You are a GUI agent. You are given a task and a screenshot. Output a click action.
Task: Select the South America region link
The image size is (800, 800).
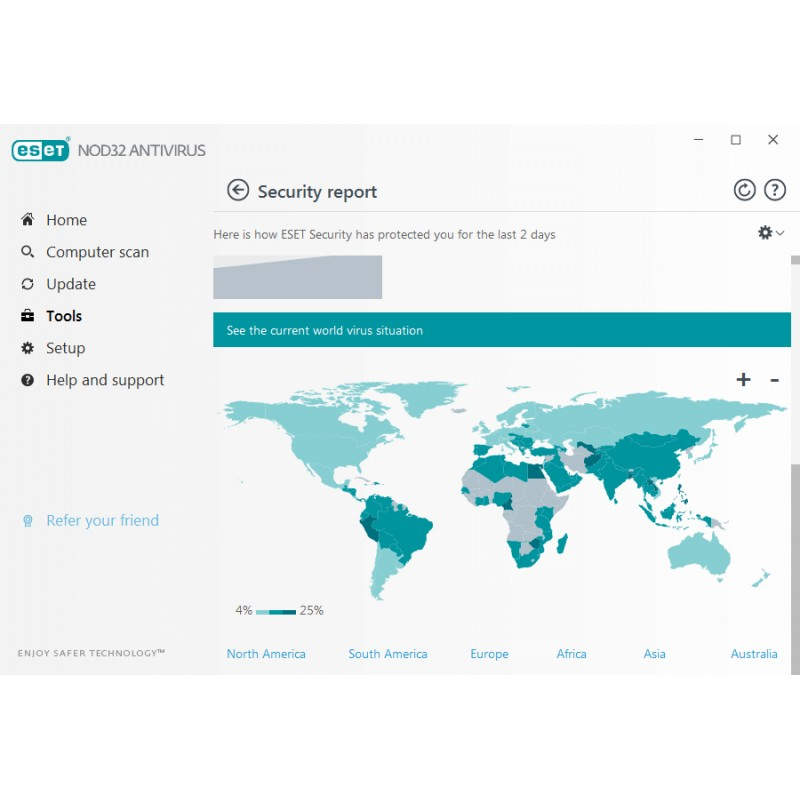tap(387, 654)
